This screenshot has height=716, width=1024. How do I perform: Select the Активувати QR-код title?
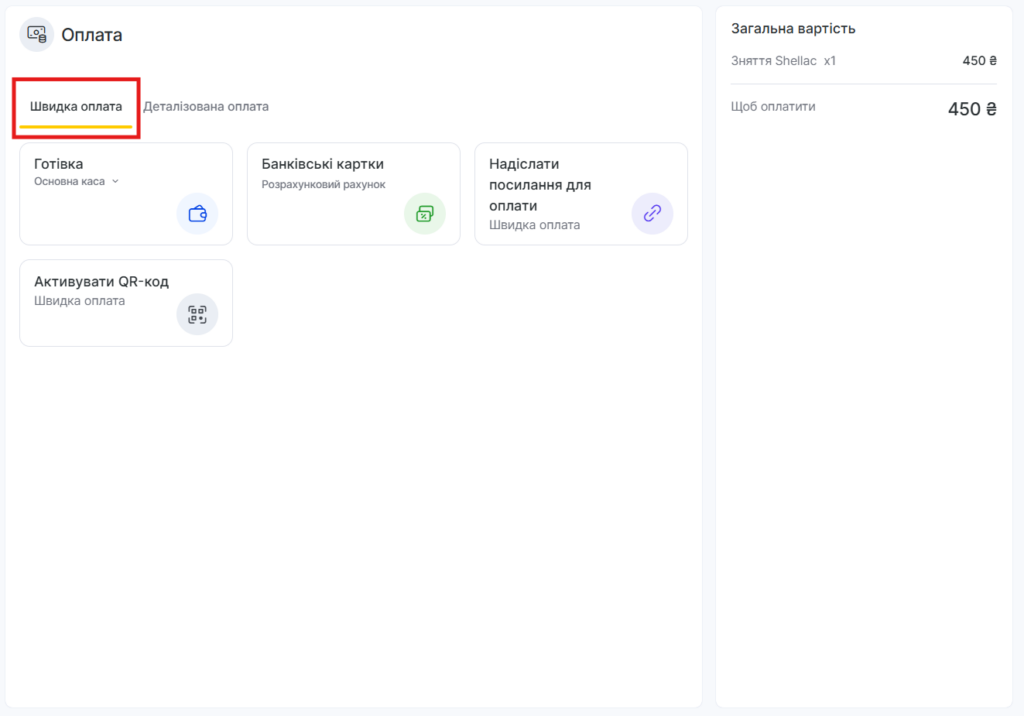tap(101, 281)
